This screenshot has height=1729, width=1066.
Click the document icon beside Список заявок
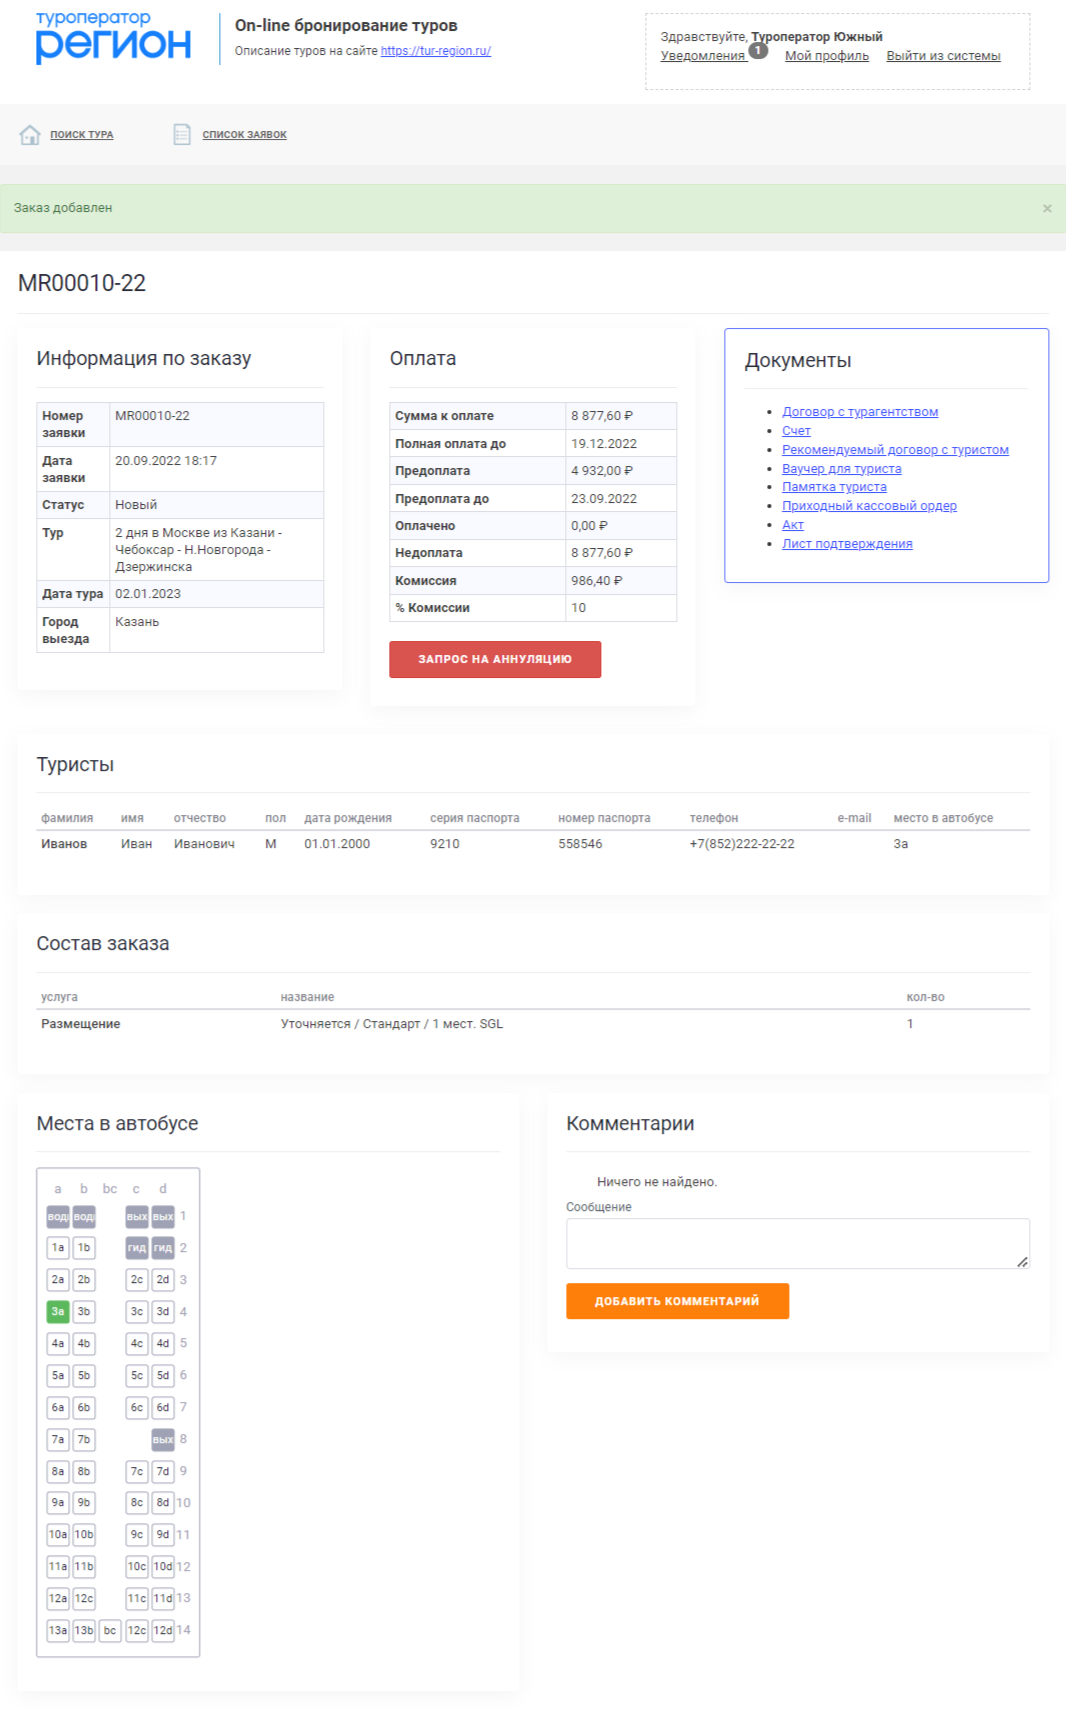pos(182,135)
